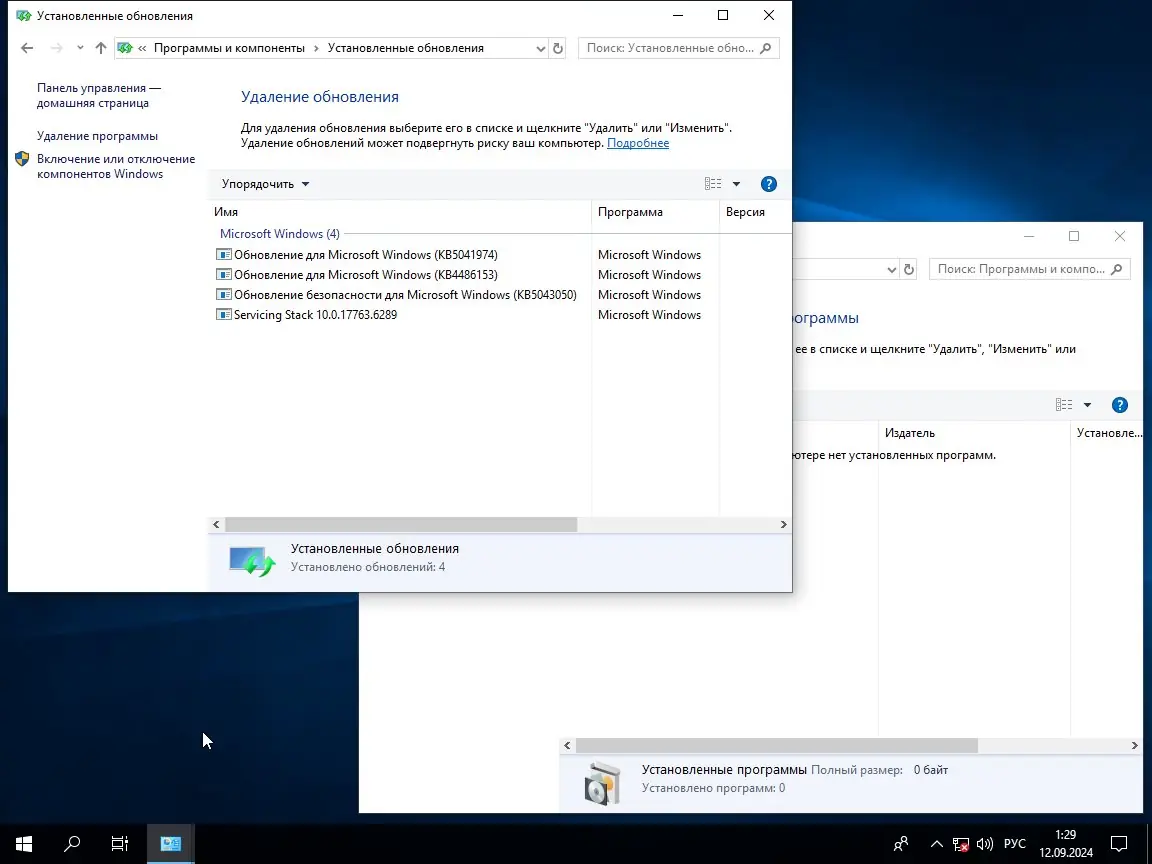Show hidden tray icons
The image size is (1152, 864).
(x=937, y=843)
